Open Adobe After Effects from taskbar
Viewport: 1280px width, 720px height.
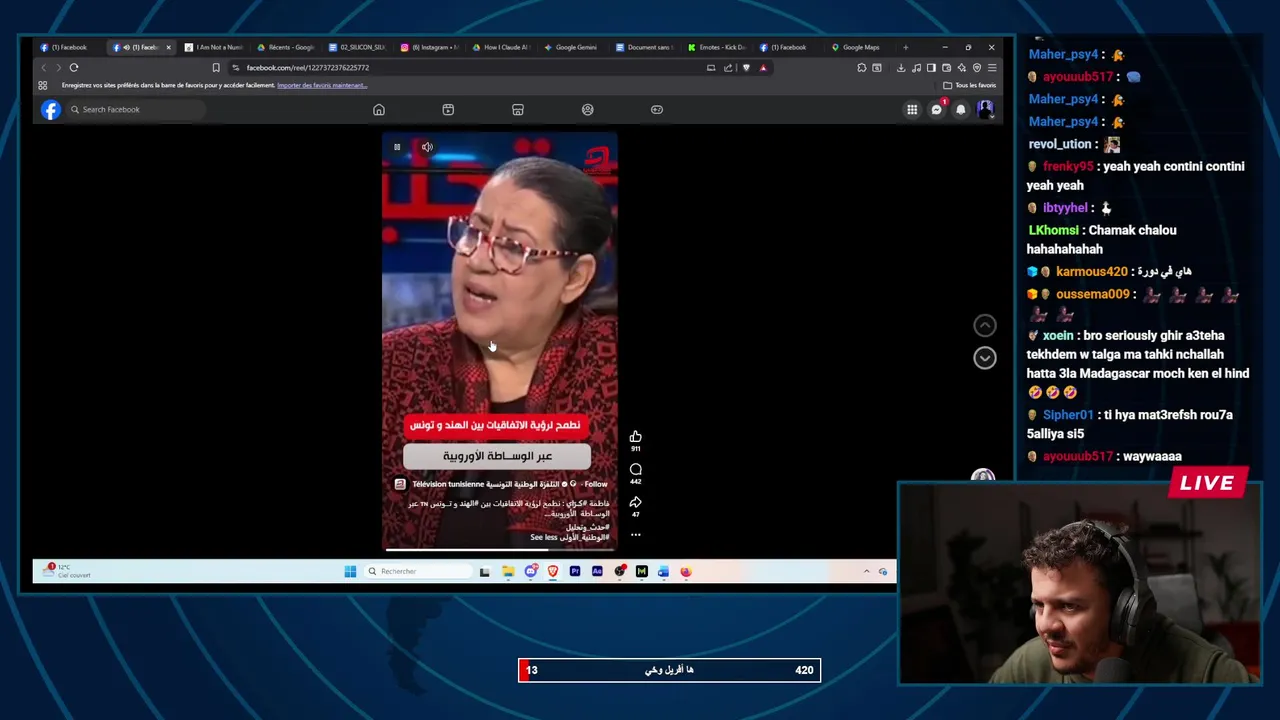tap(597, 572)
